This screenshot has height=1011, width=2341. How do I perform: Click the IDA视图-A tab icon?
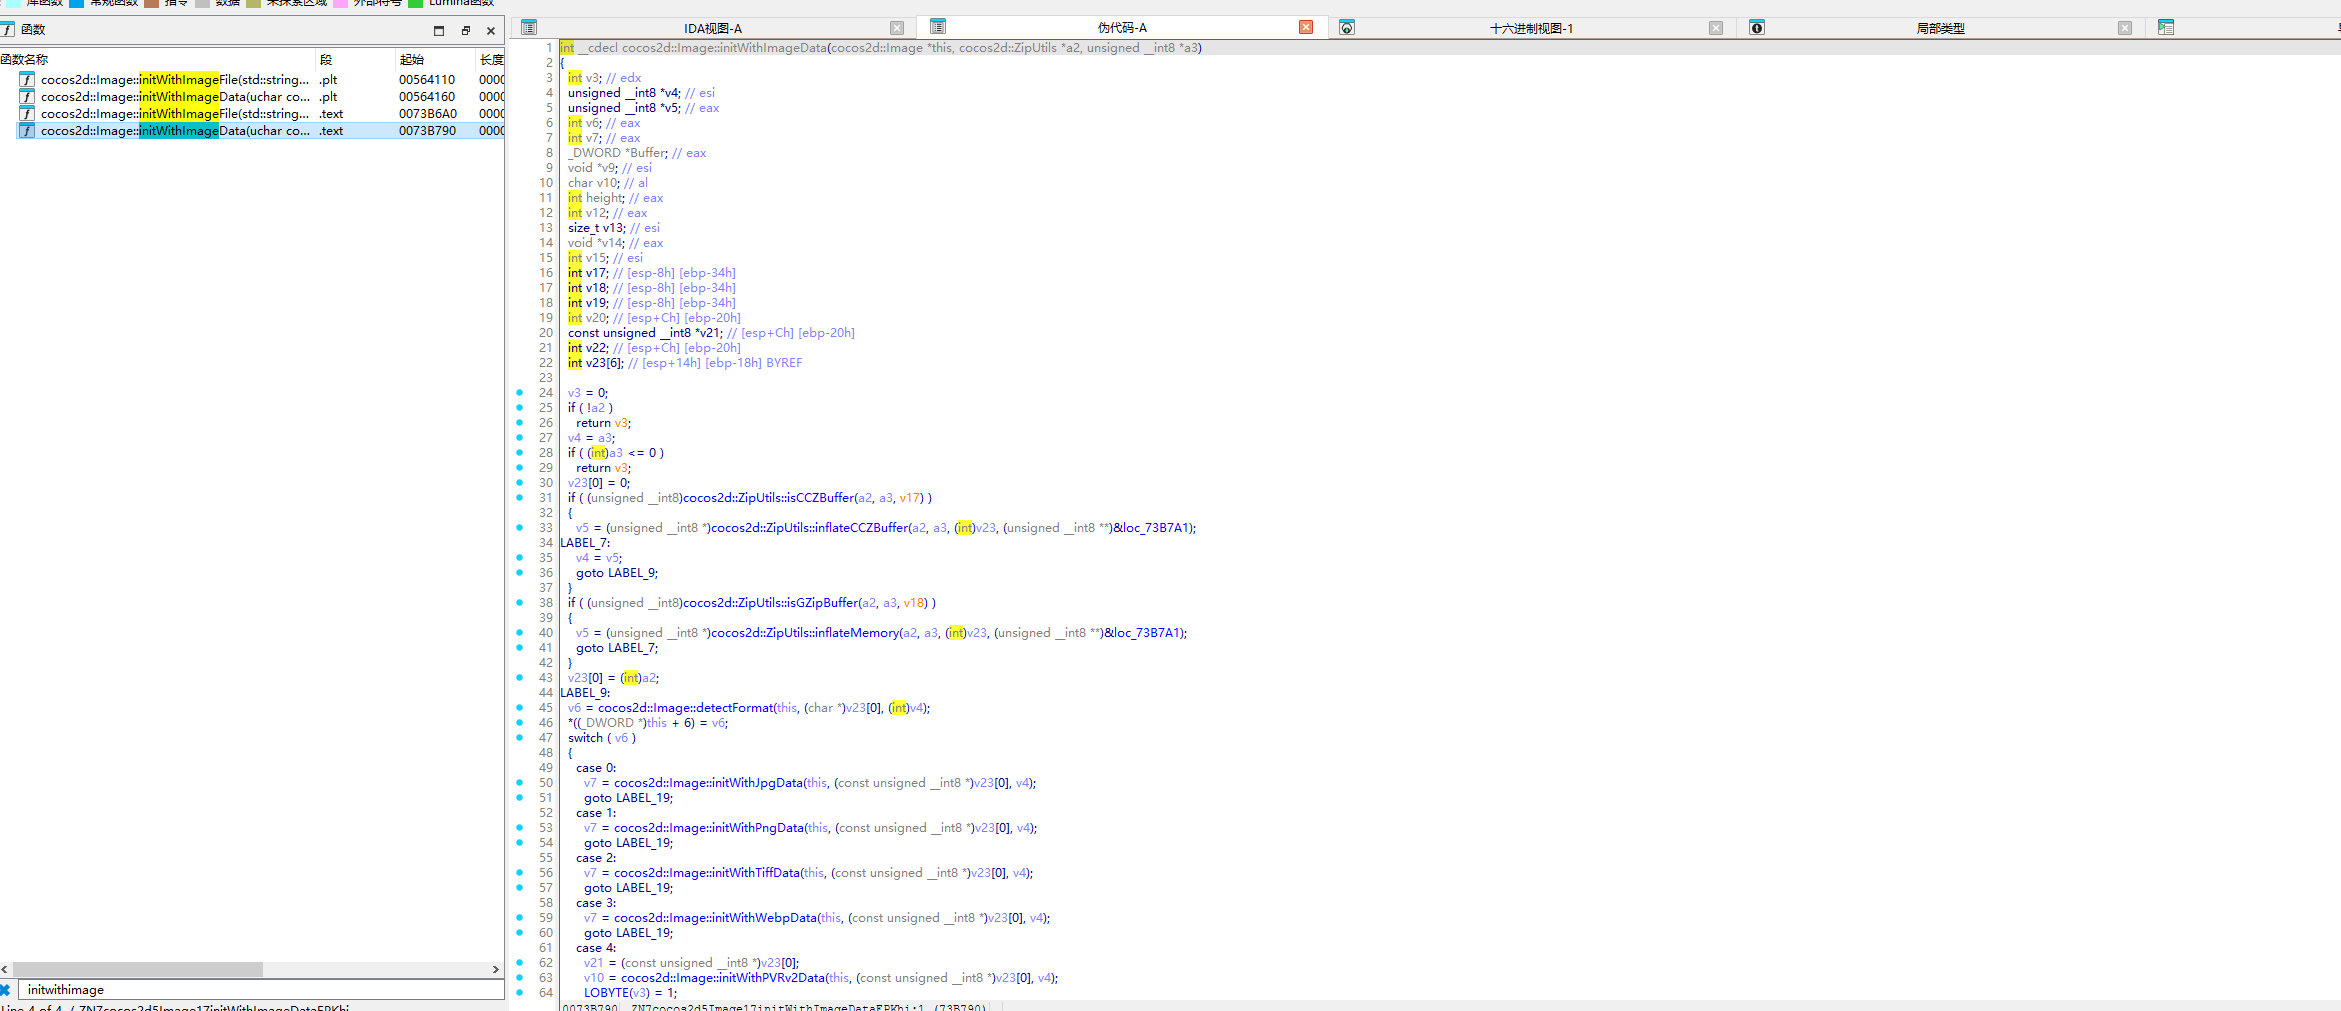tap(529, 28)
